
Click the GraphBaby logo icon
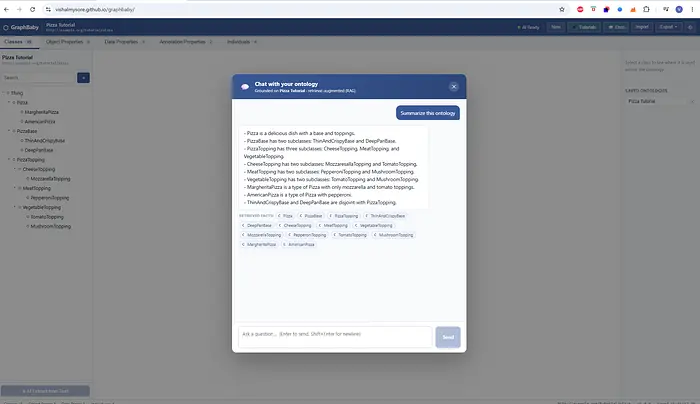(6, 27)
